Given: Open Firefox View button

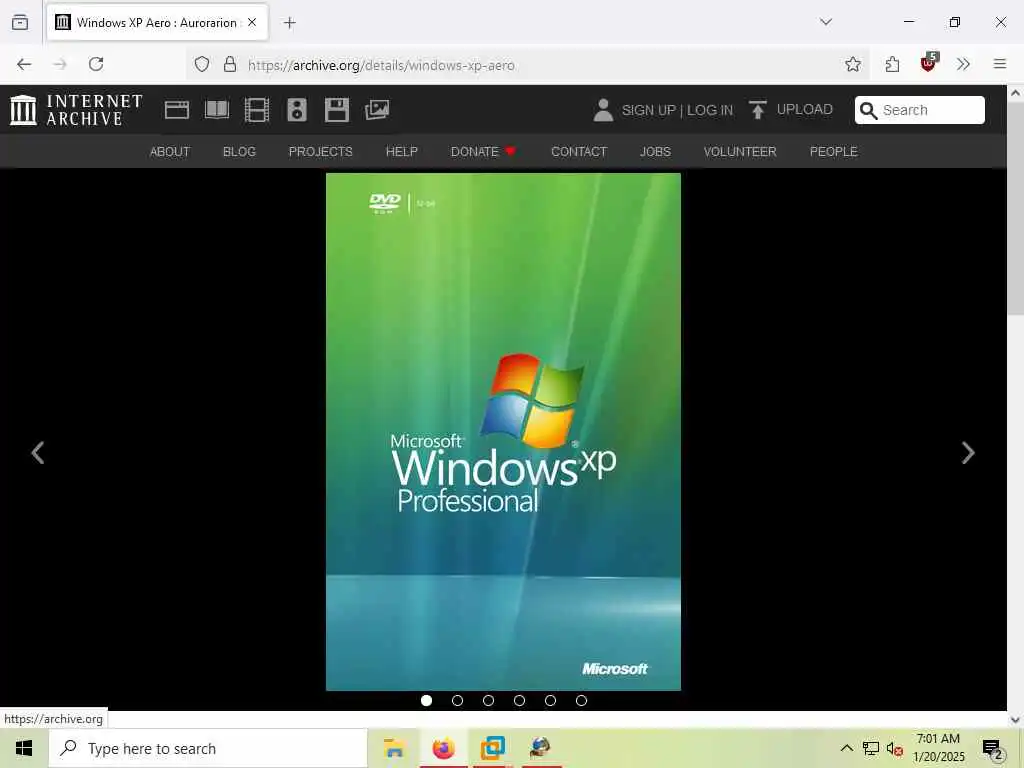Looking at the screenshot, I should point(20,22).
